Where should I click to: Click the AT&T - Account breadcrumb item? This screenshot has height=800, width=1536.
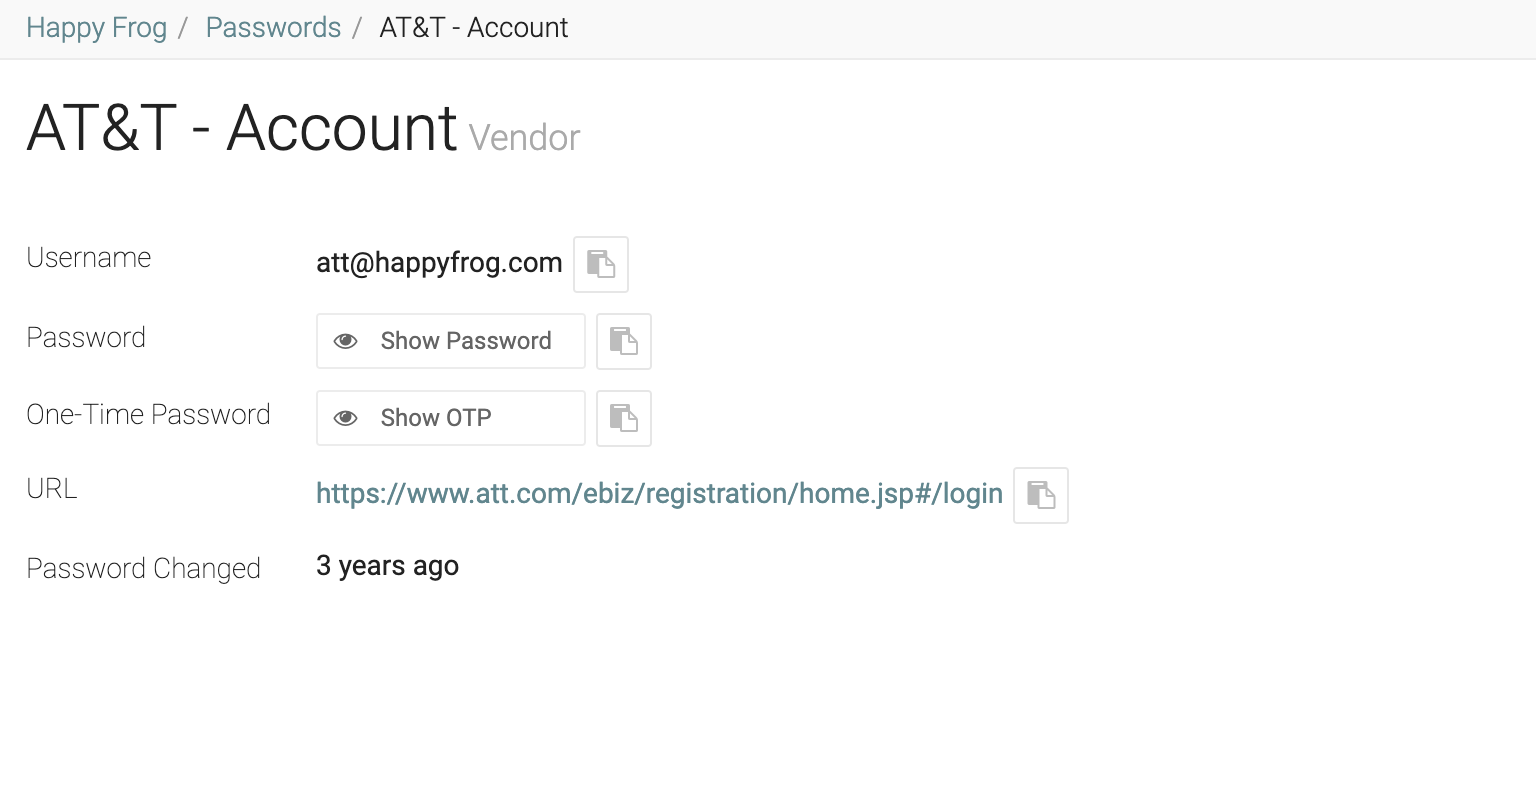point(473,28)
